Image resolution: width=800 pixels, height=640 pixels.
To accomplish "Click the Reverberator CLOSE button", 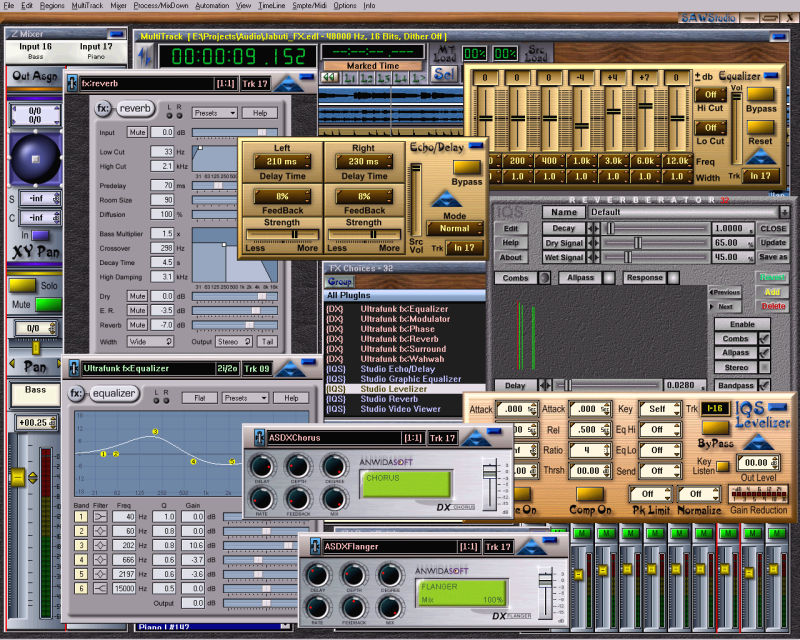I will click(773, 229).
